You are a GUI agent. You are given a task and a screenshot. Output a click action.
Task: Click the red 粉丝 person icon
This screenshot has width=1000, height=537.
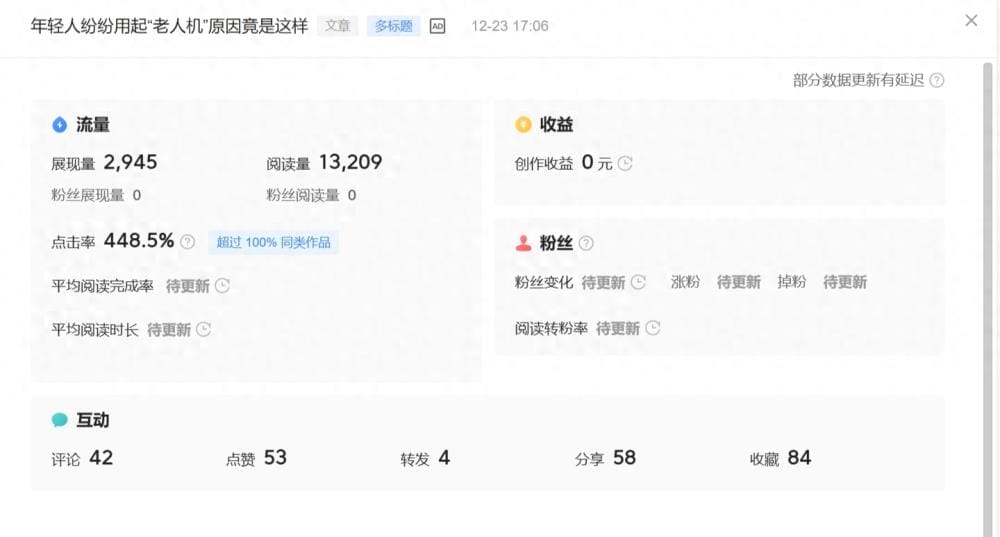[x=523, y=243]
